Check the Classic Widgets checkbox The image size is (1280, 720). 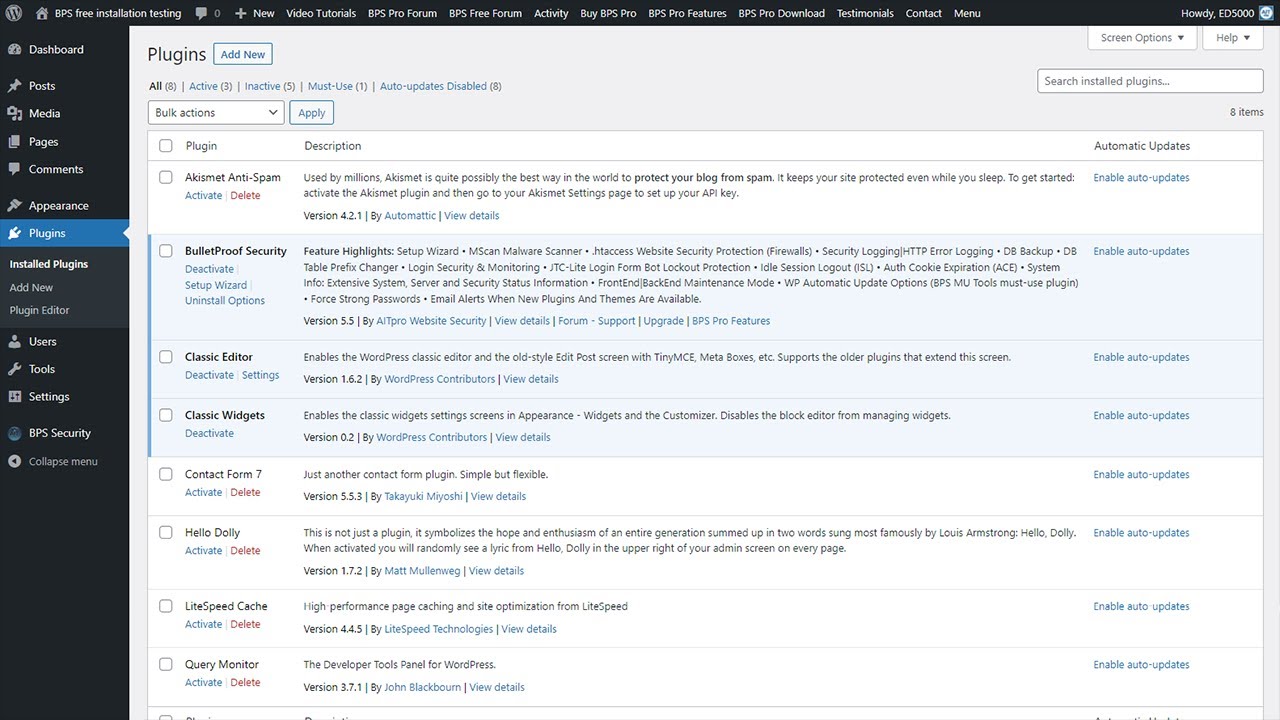point(166,415)
